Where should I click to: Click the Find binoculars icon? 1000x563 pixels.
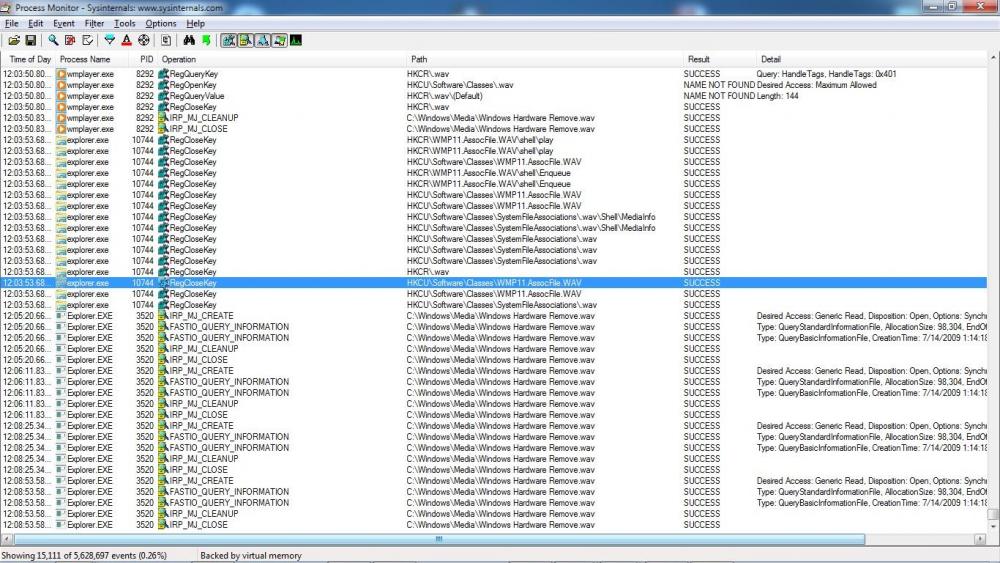[190, 41]
